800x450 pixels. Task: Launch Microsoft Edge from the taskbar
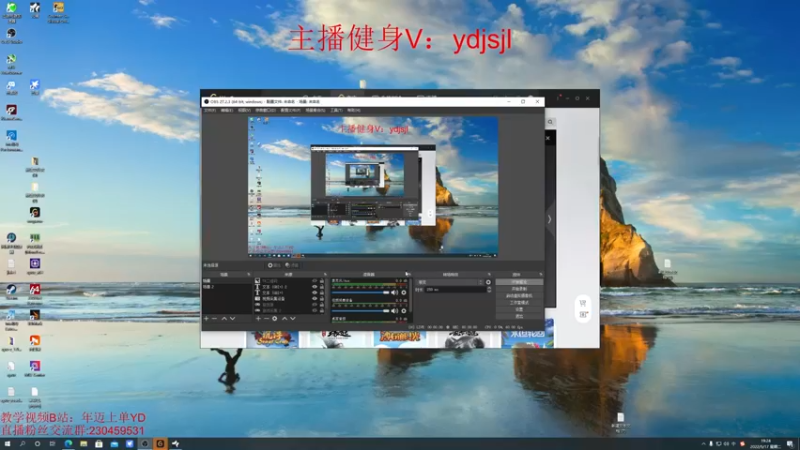(x=68, y=444)
